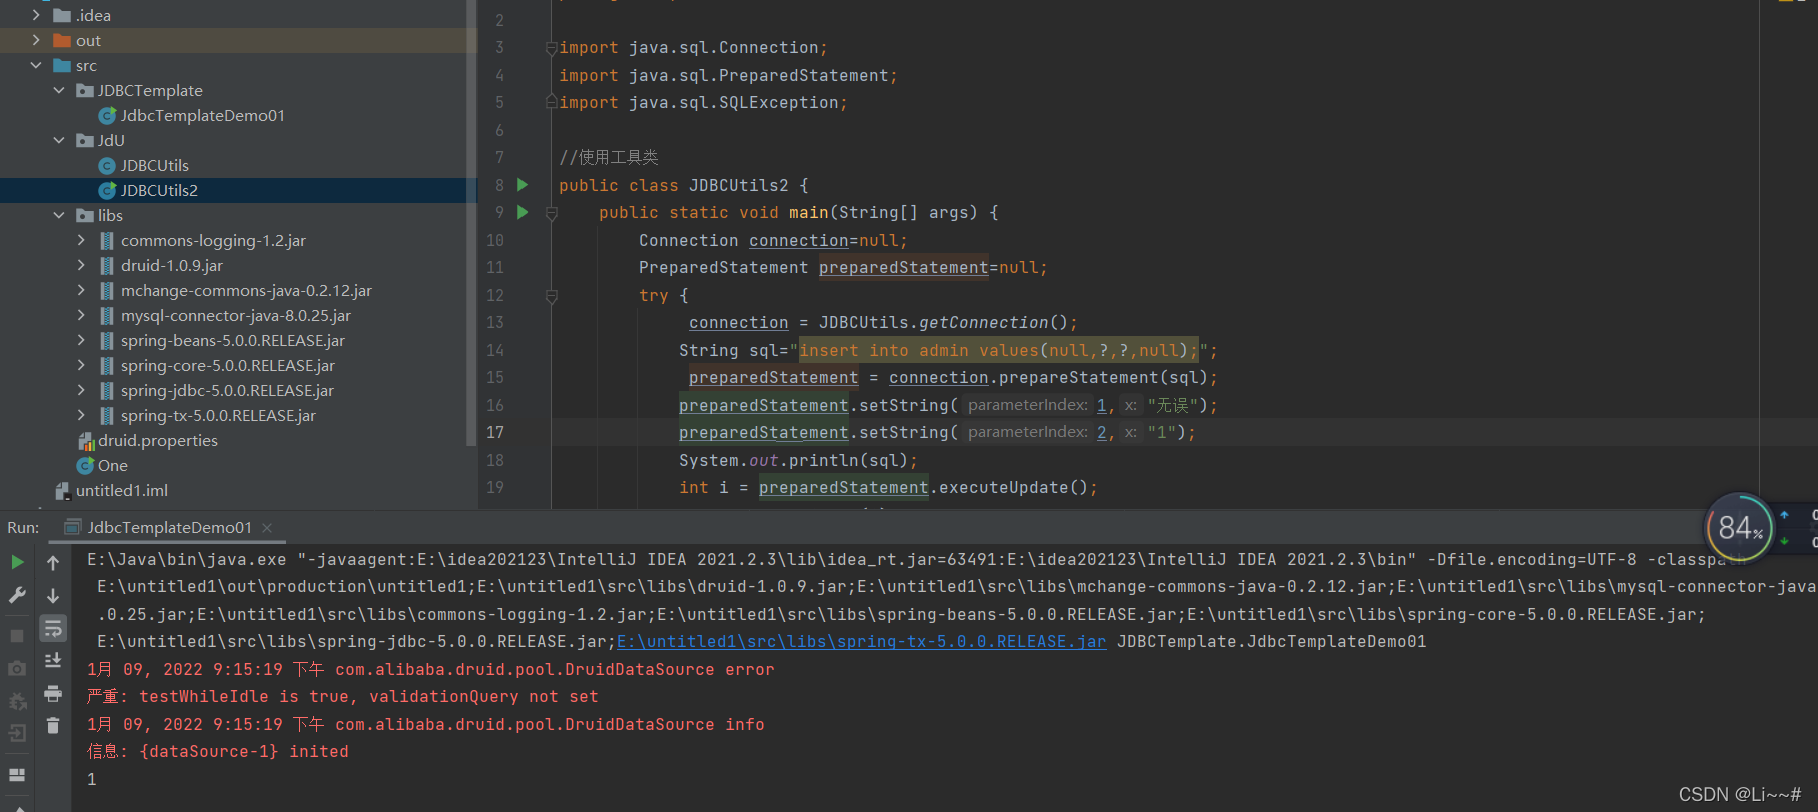Run class JDBCUtils2 from line 8 gutter

522,185
